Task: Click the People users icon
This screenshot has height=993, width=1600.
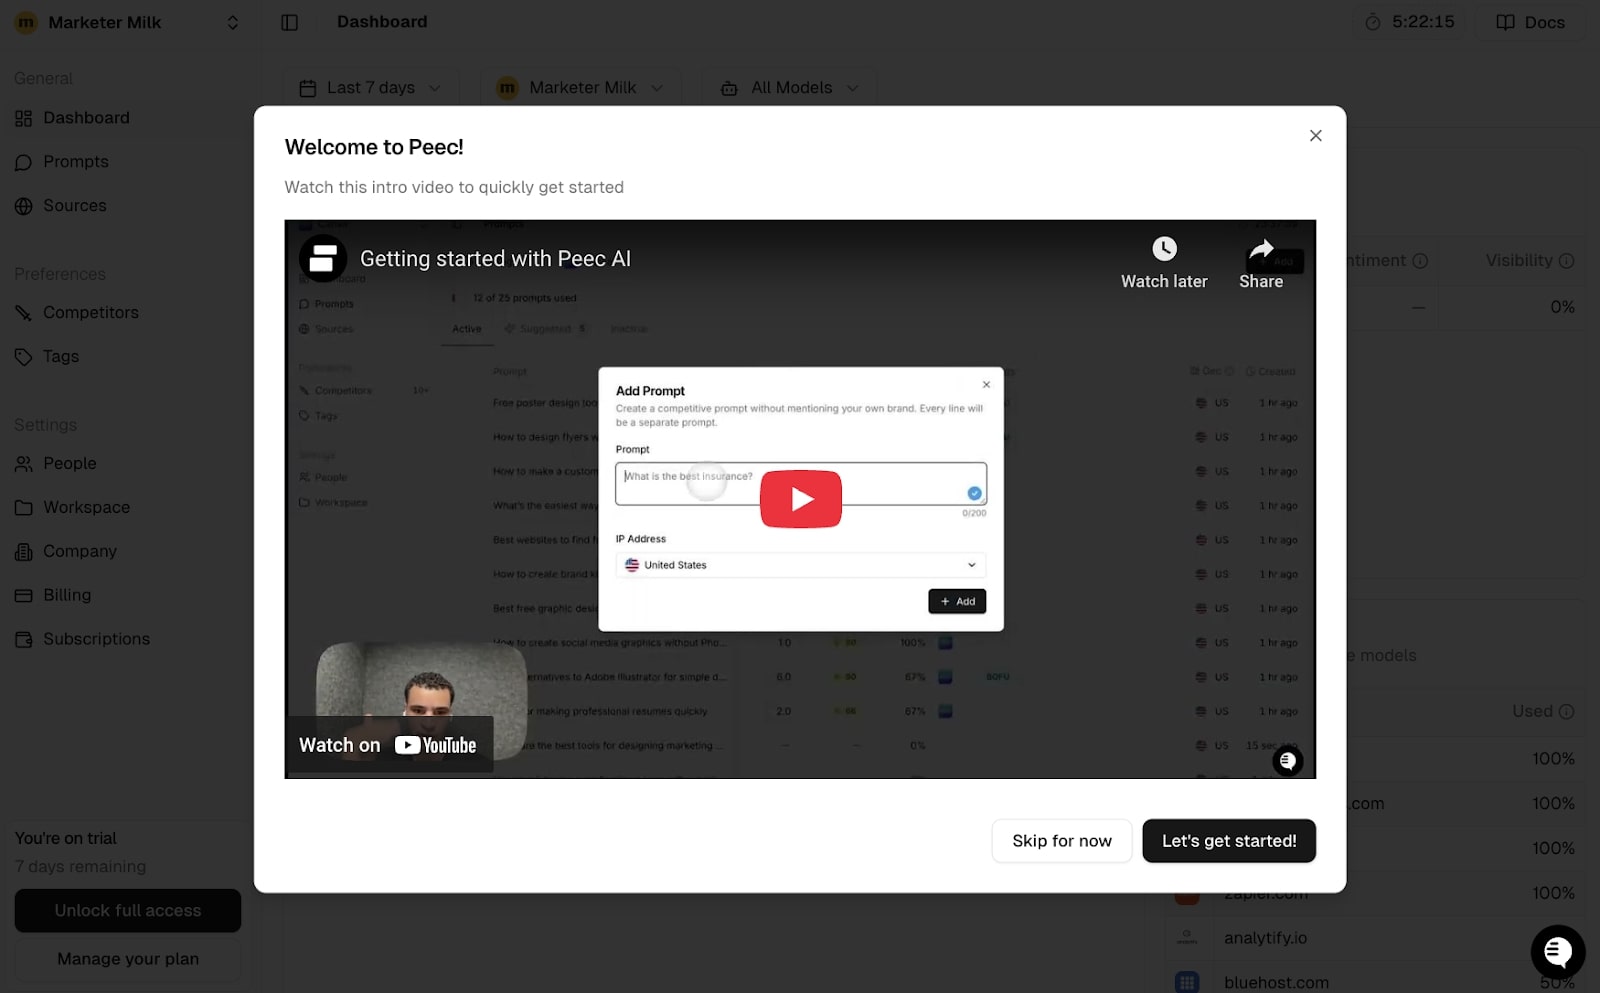Action: point(24,464)
